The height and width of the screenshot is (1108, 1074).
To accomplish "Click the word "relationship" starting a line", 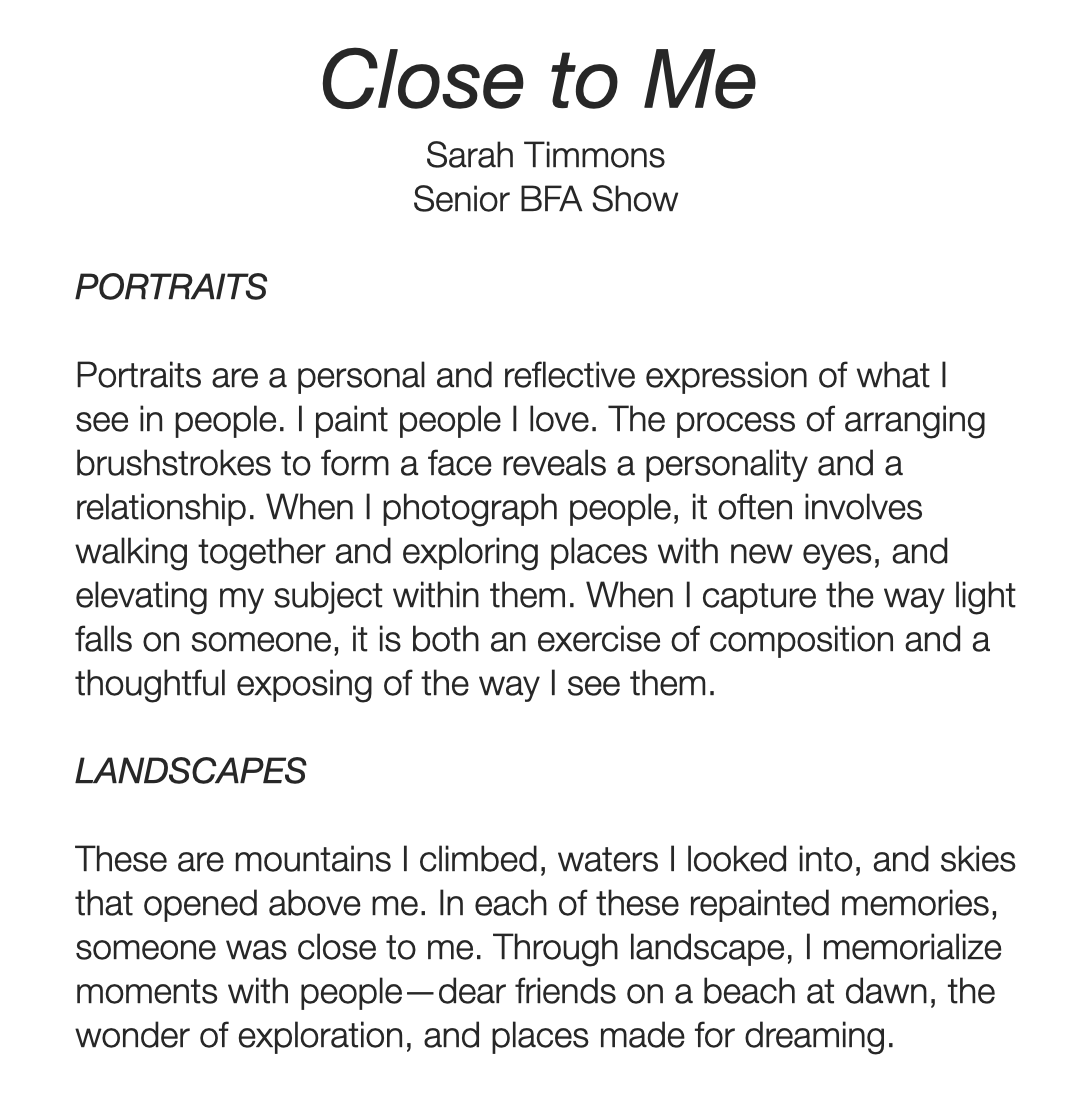I will (164, 508).
